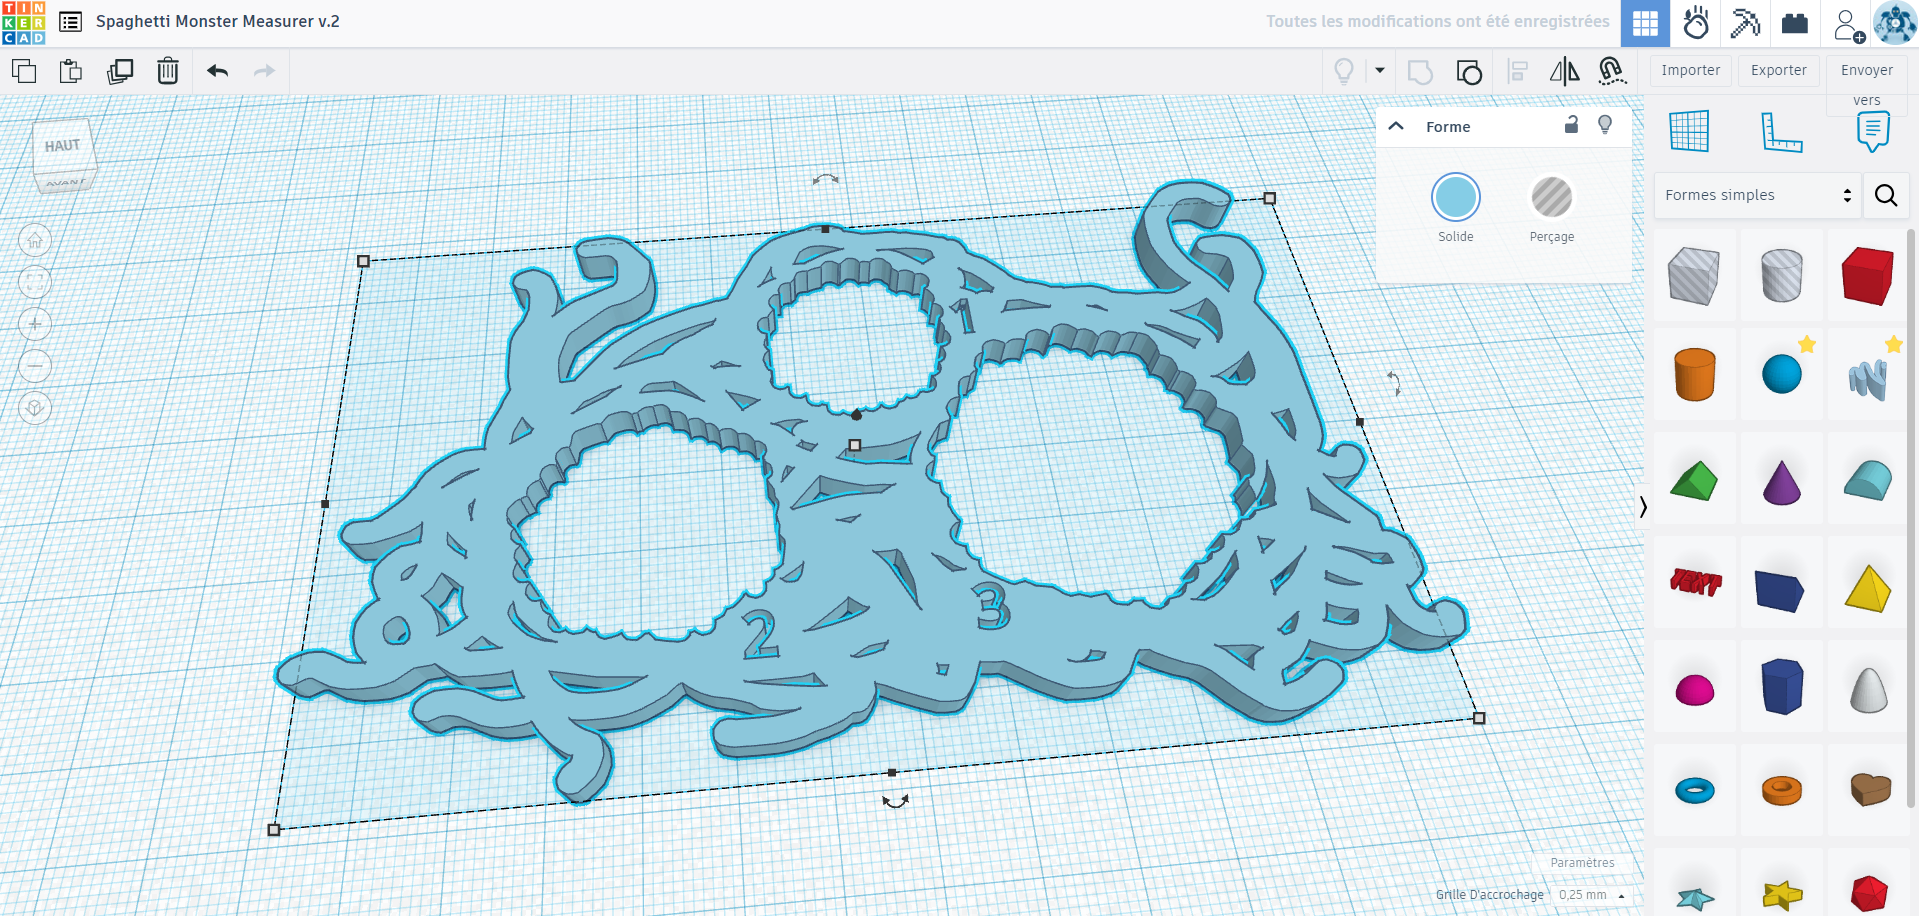
Task: Pick the blue Torus shape
Action: (1694, 790)
